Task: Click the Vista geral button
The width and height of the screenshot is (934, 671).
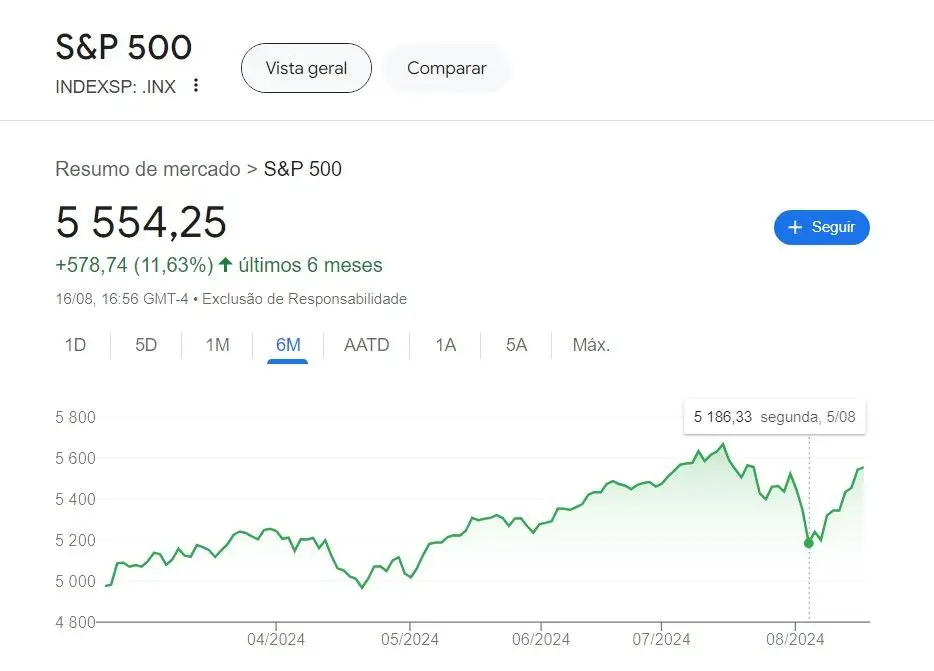Action: pyautogui.click(x=306, y=68)
